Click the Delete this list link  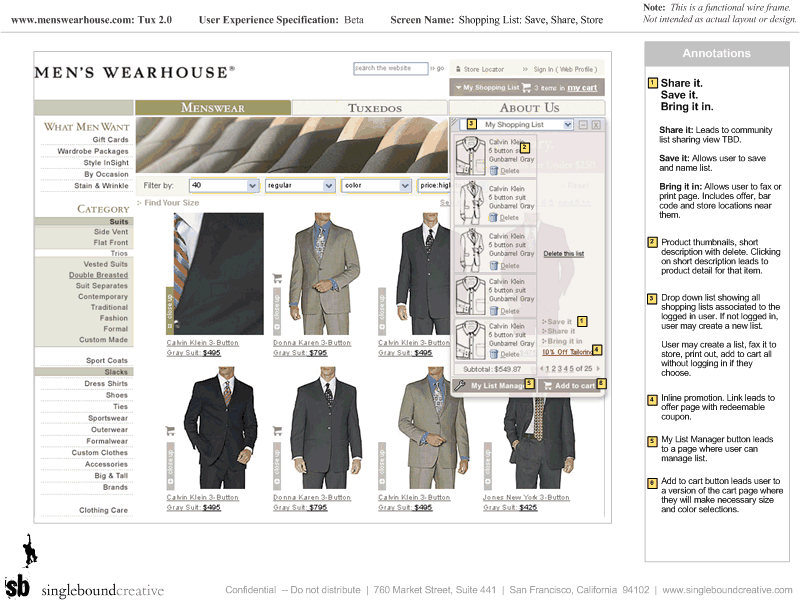click(x=563, y=254)
